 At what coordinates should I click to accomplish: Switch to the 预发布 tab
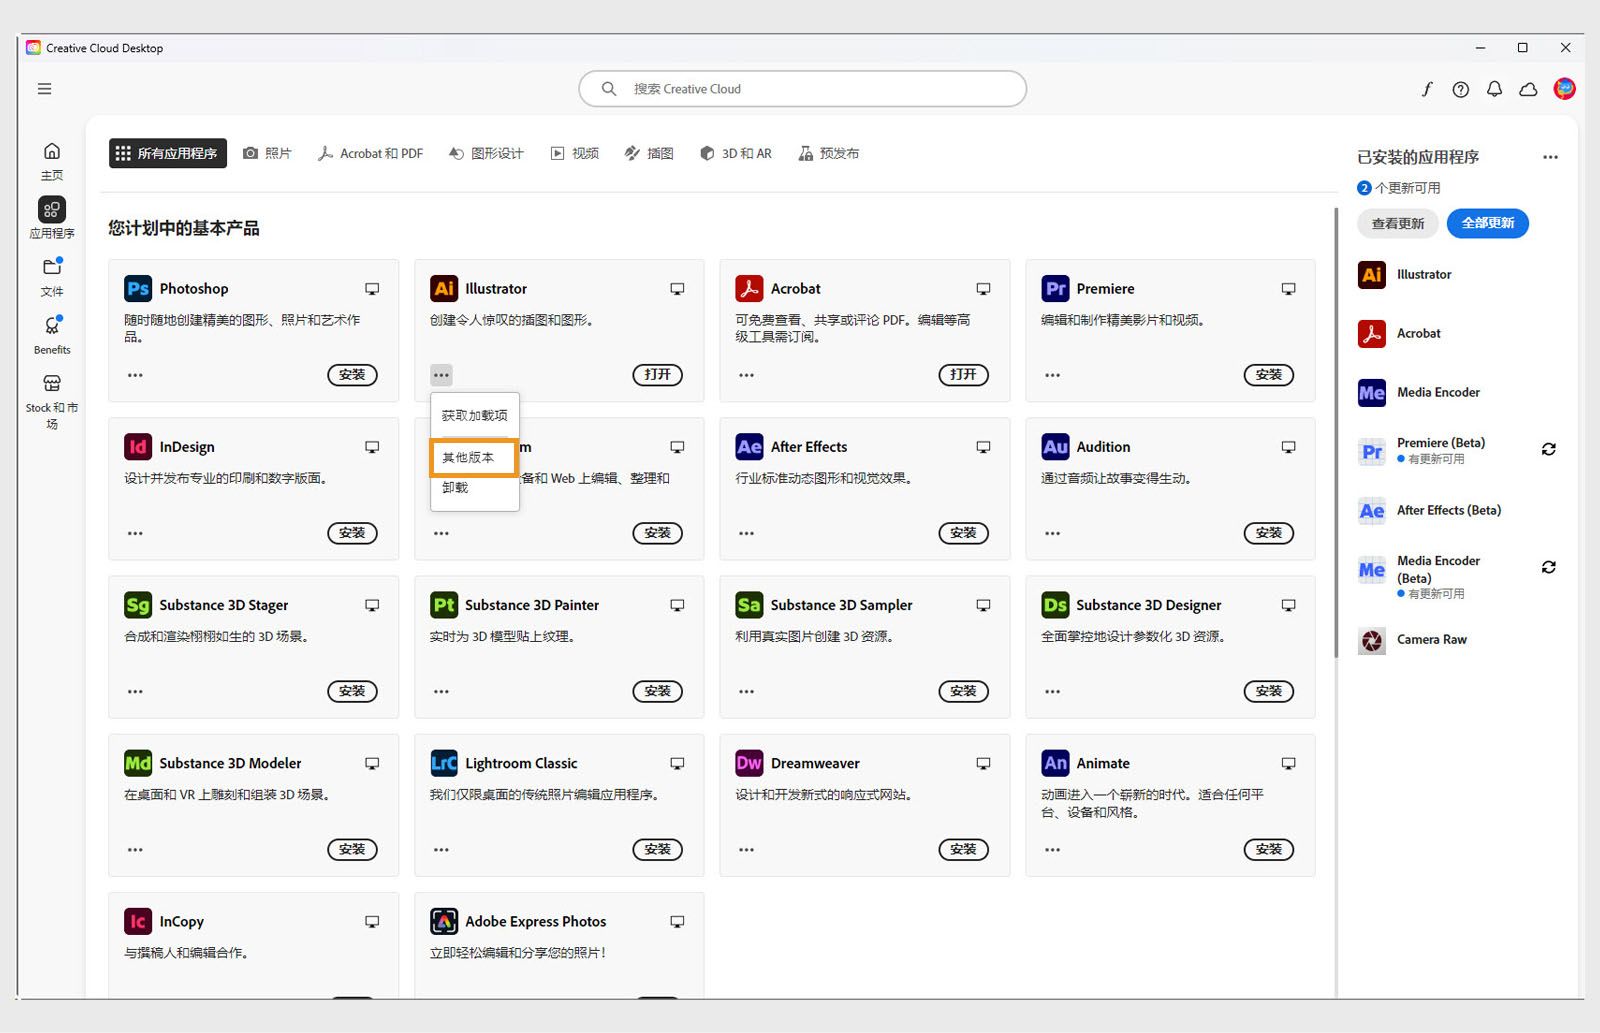pyautogui.click(x=829, y=153)
